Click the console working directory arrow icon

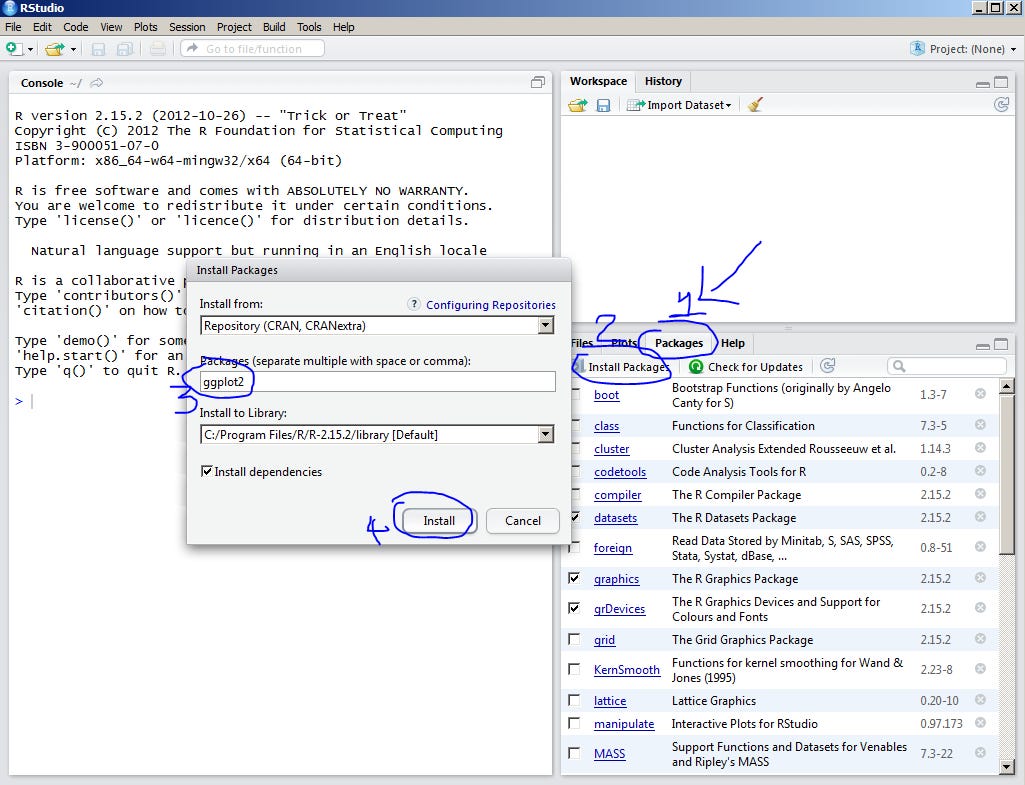tap(97, 83)
